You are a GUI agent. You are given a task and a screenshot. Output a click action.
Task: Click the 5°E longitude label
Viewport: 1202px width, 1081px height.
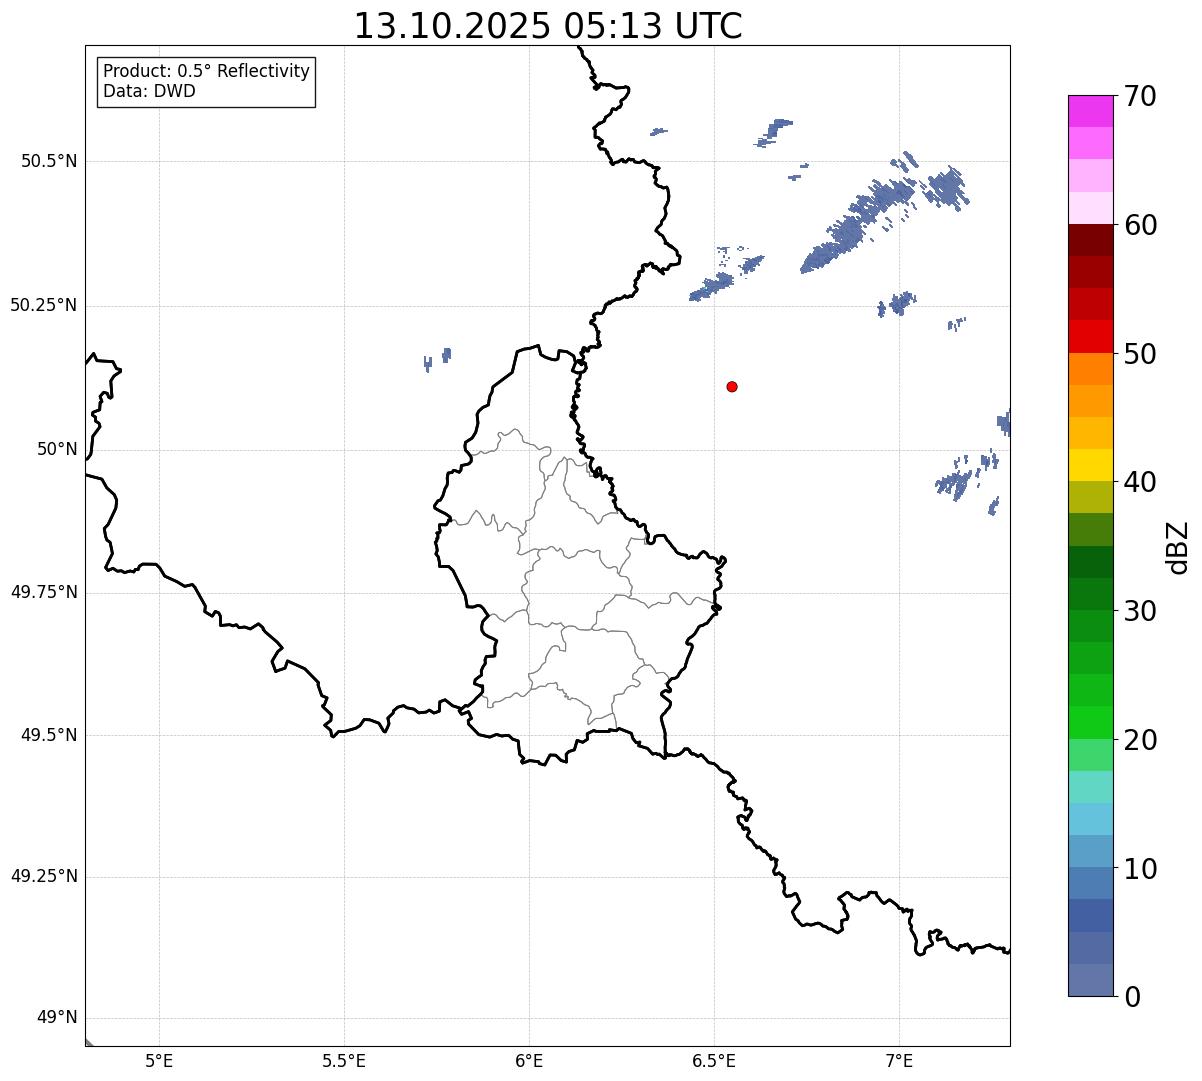click(x=159, y=1061)
